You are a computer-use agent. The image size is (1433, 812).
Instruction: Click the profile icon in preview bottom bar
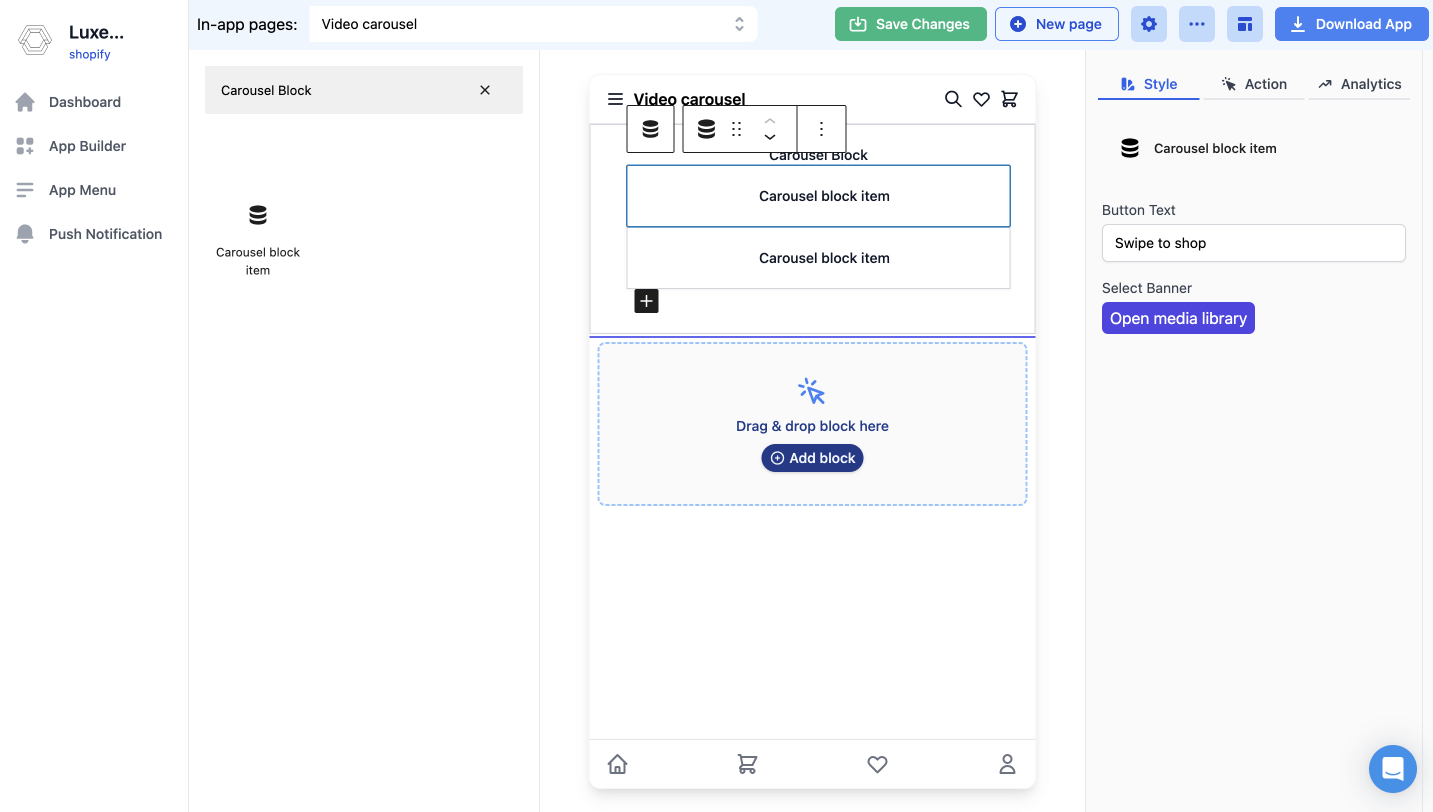tap(1007, 764)
